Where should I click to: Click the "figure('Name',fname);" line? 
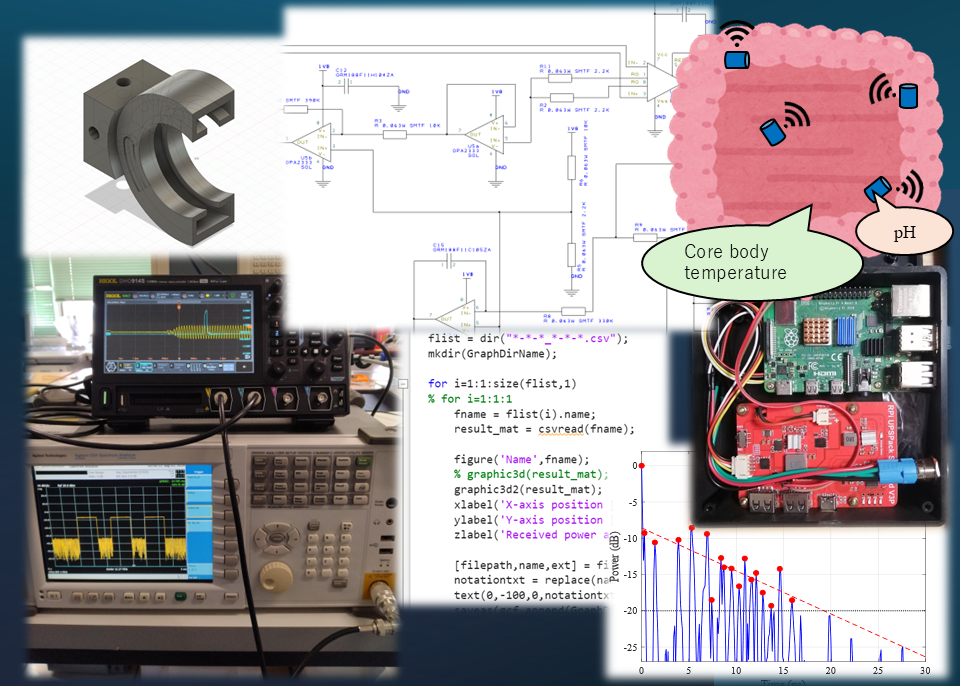[x=522, y=459]
